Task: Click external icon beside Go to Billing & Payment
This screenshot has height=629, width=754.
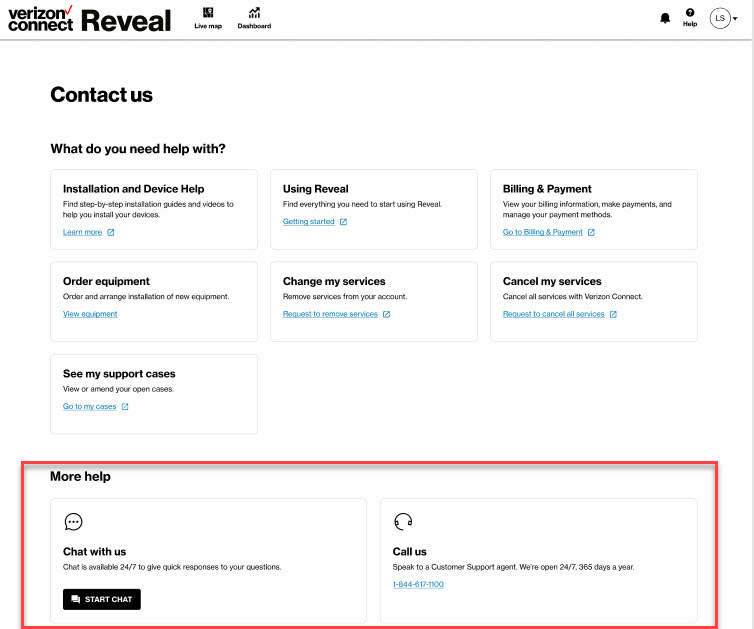Action: [x=591, y=232]
